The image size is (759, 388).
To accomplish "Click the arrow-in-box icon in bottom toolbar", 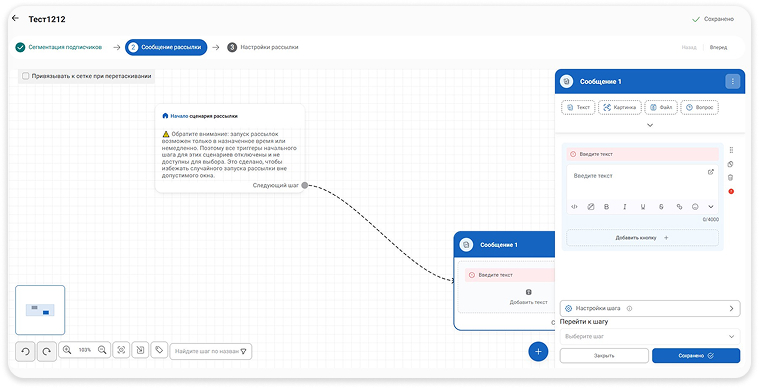I will click(140, 350).
